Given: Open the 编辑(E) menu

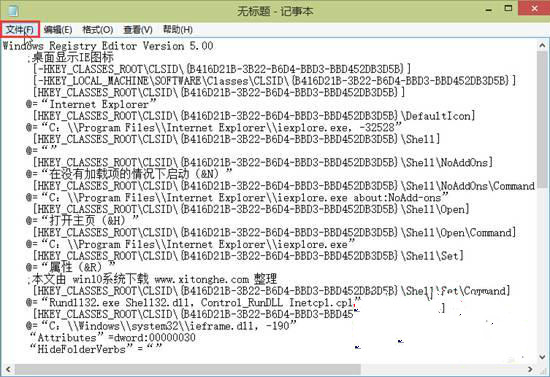Looking at the screenshot, I should coord(58,29).
